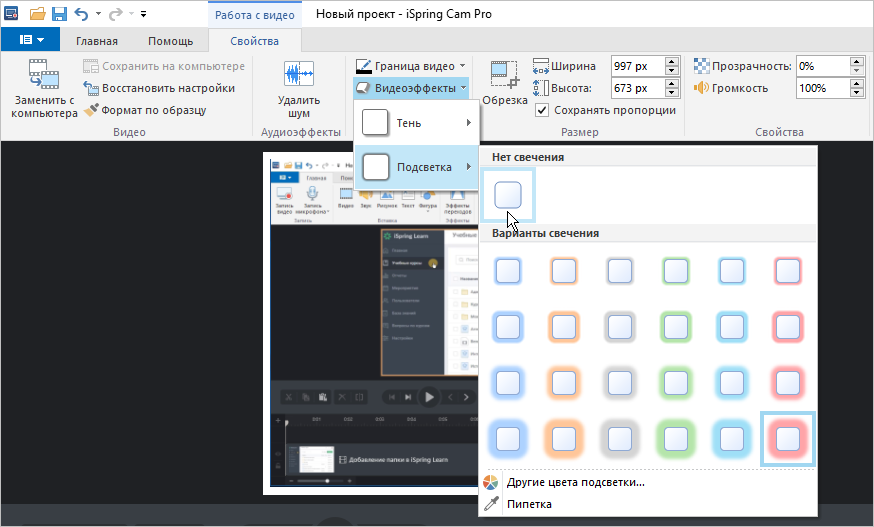
Task: Choose the Пипетка eyedropper option
Action: pyautogui.click(x=529, y=504)
